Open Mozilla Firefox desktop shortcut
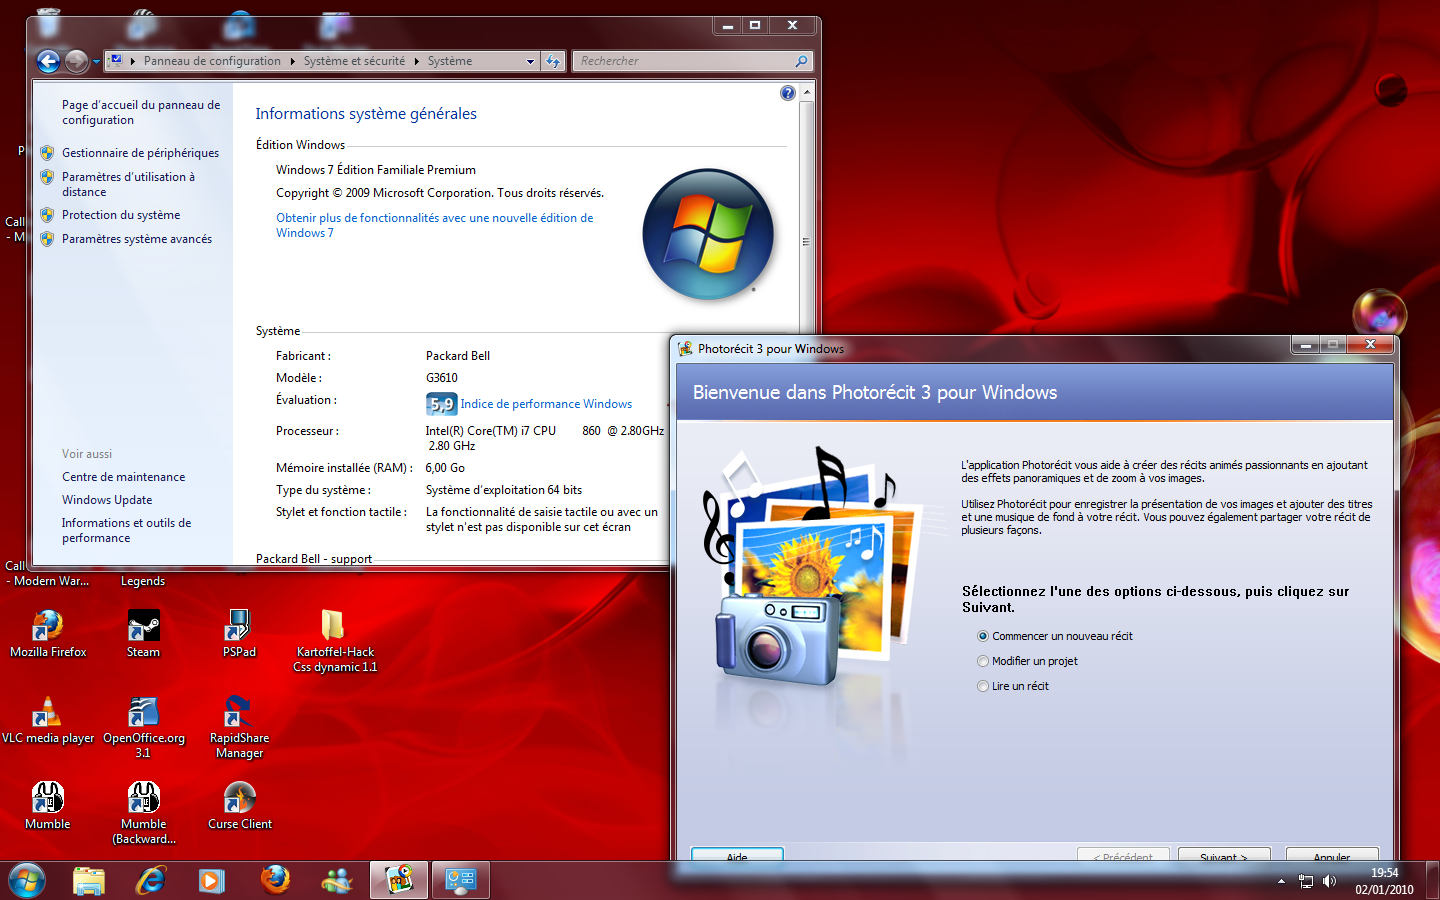This screenshot has width=1440, height=900. 47,634
